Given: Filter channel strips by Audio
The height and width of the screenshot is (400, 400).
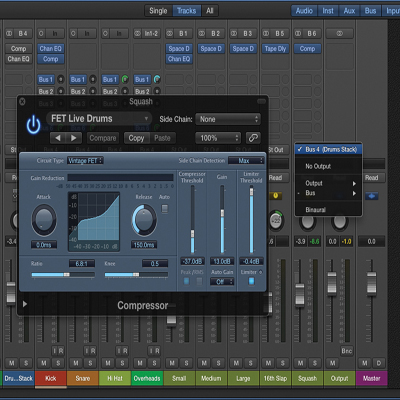Looking at the screenshot, I should point(304,11).
